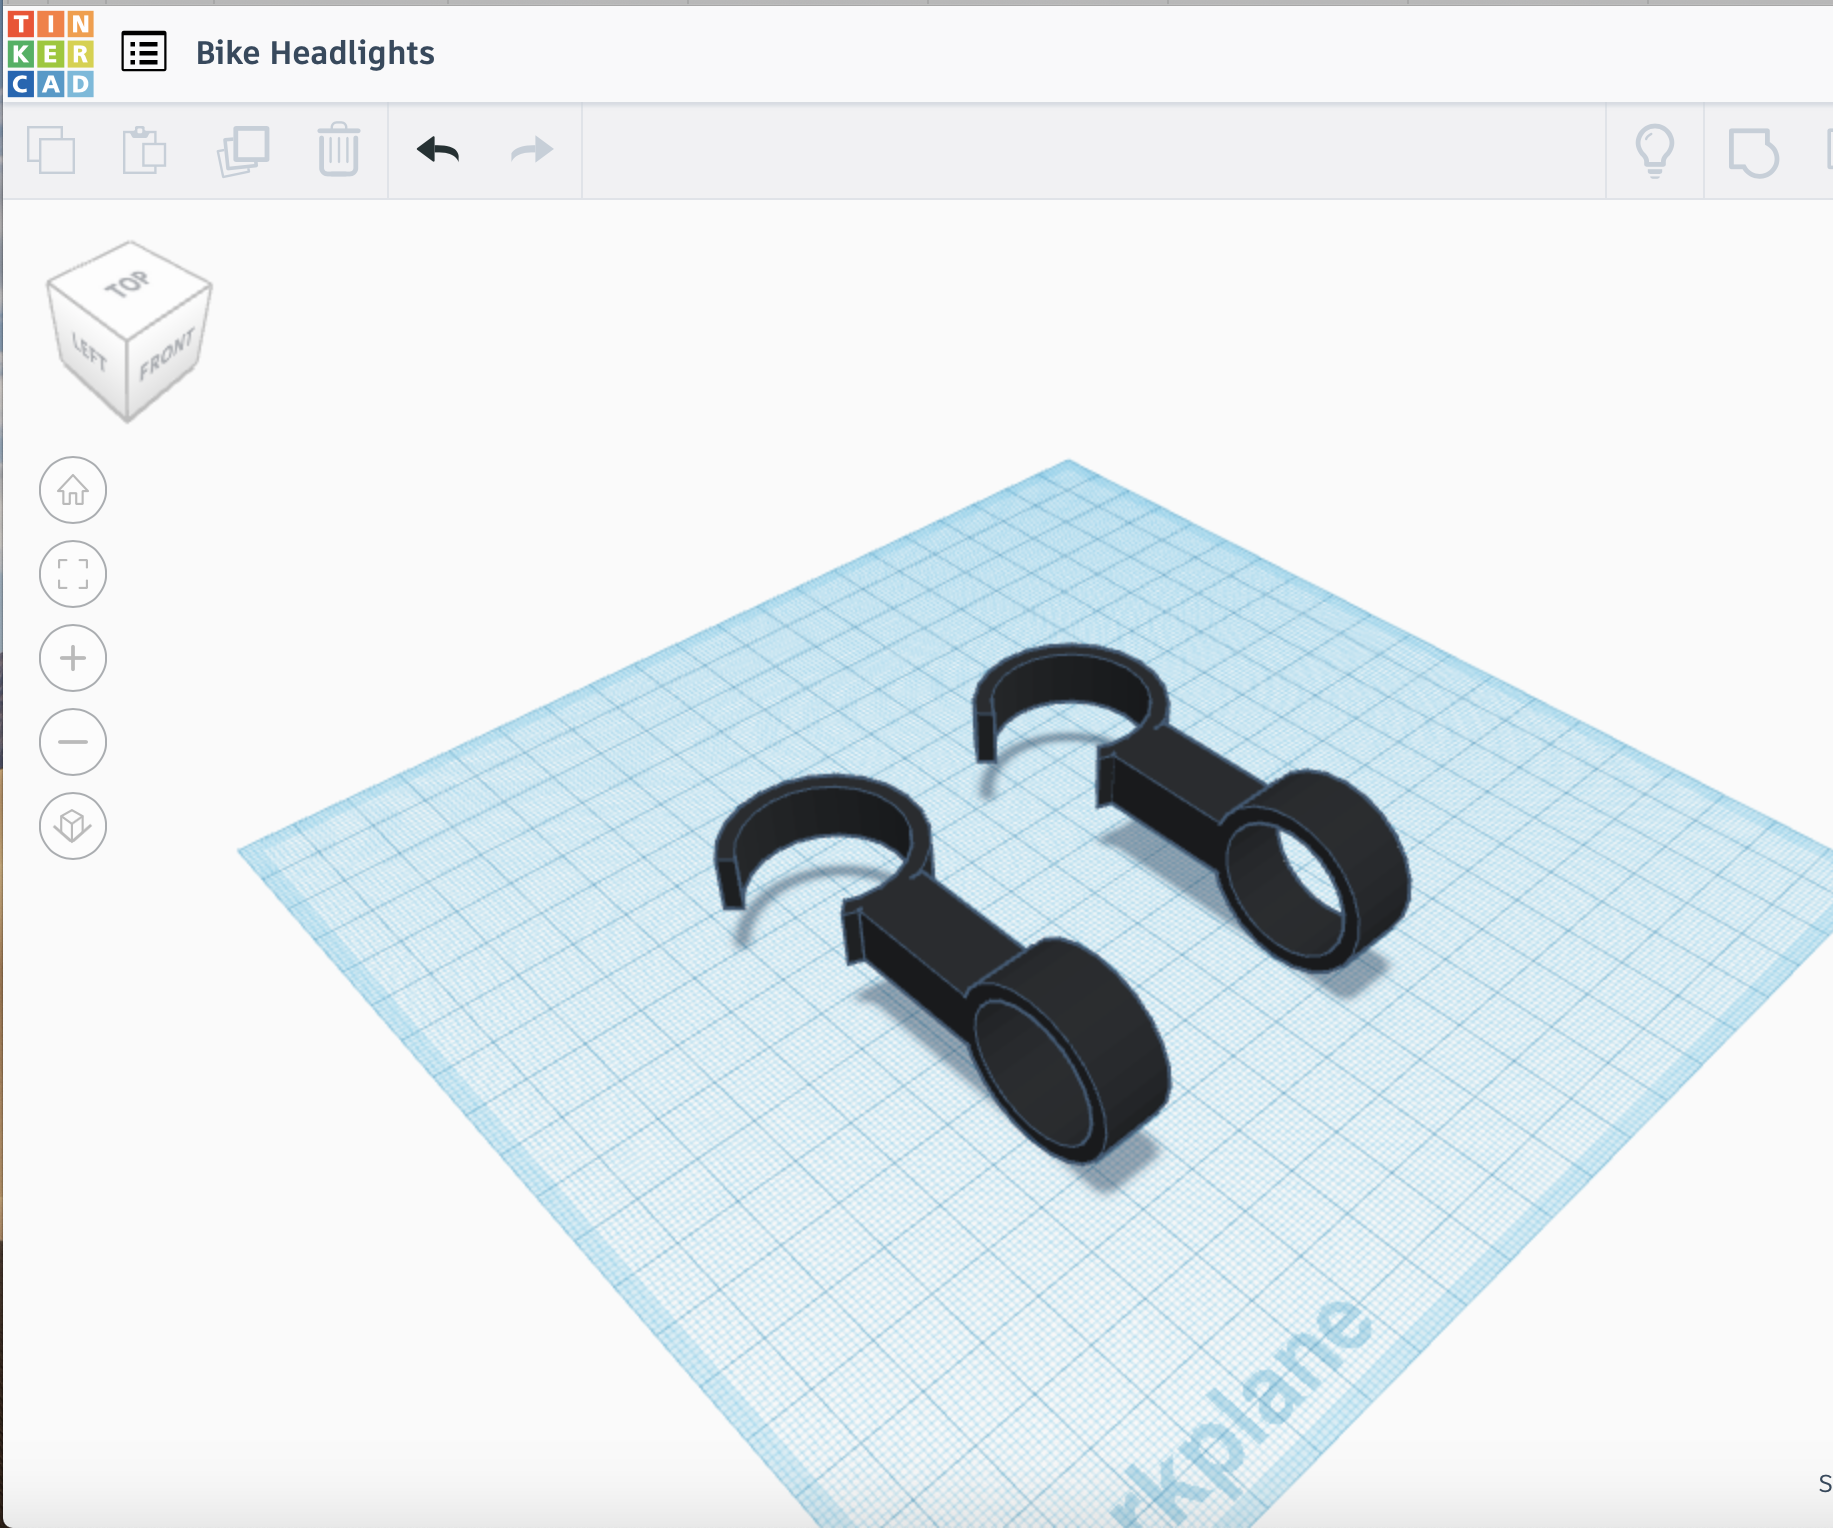Image resolution: width=1833 pixels, height=1528 pixels.
Task: Fit the view to the selection
Action: [x=72, y=574]
